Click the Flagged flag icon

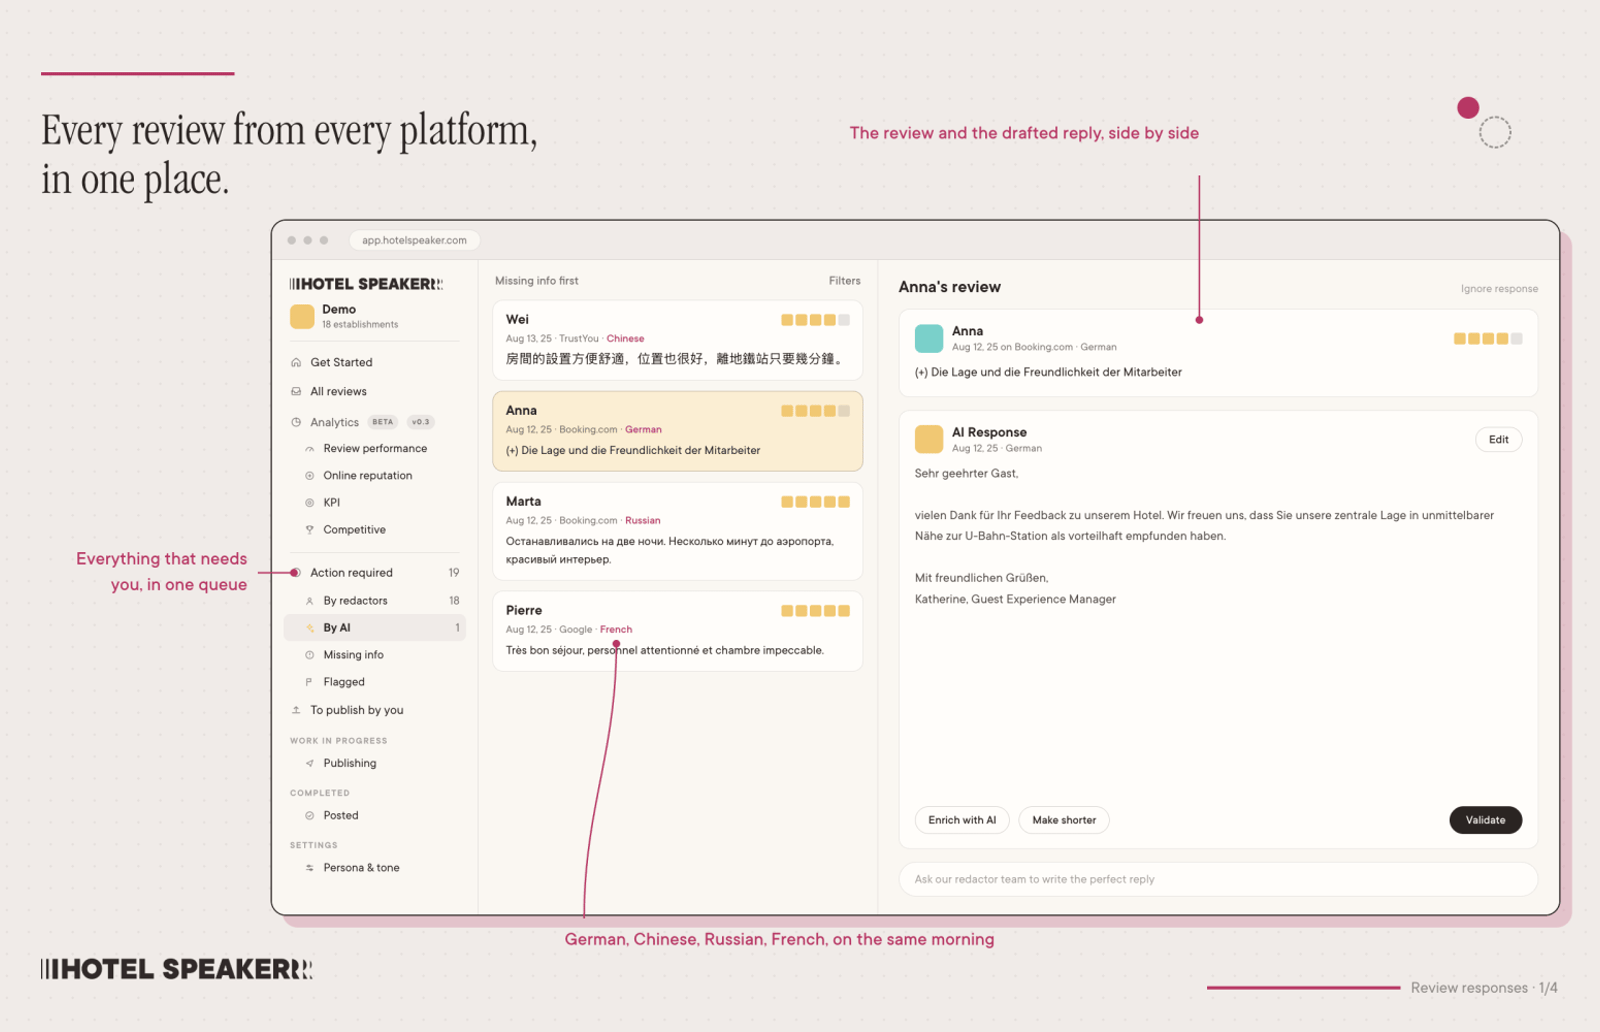(x=310, y=682)
